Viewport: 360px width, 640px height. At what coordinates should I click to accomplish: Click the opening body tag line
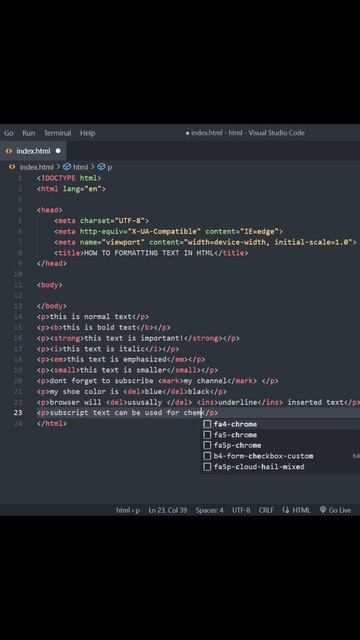point(49,285)
